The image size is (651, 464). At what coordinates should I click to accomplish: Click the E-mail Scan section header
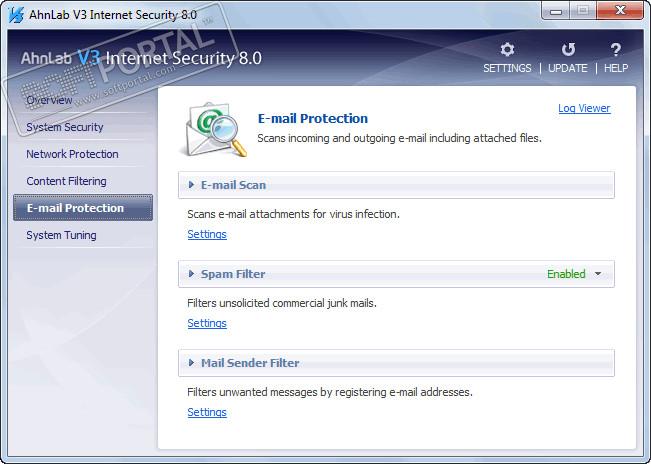point(396,185)
